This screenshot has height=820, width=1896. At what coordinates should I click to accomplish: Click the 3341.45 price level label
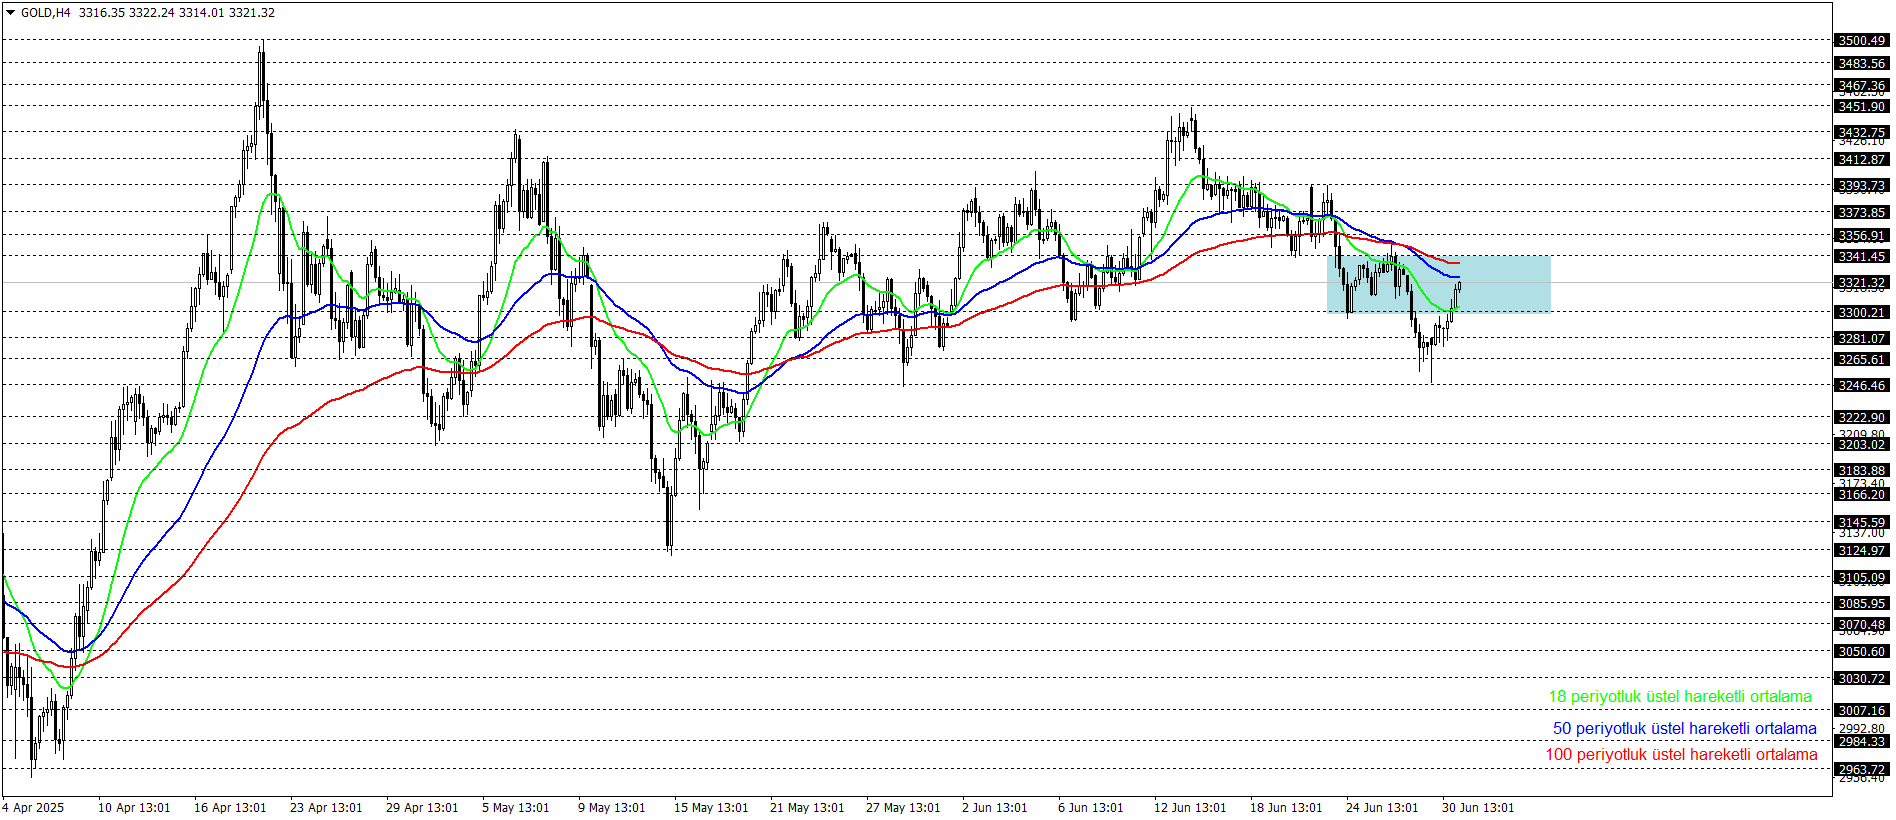tap(1862, 257)
